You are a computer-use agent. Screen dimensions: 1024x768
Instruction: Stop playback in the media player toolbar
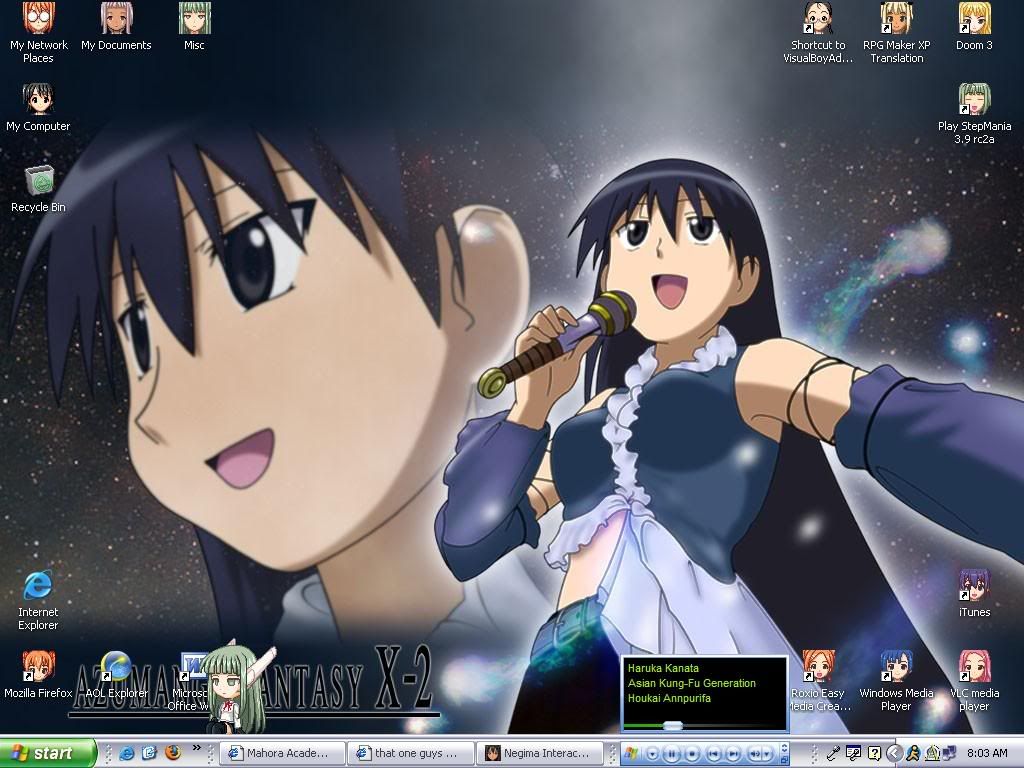[692, 753]
